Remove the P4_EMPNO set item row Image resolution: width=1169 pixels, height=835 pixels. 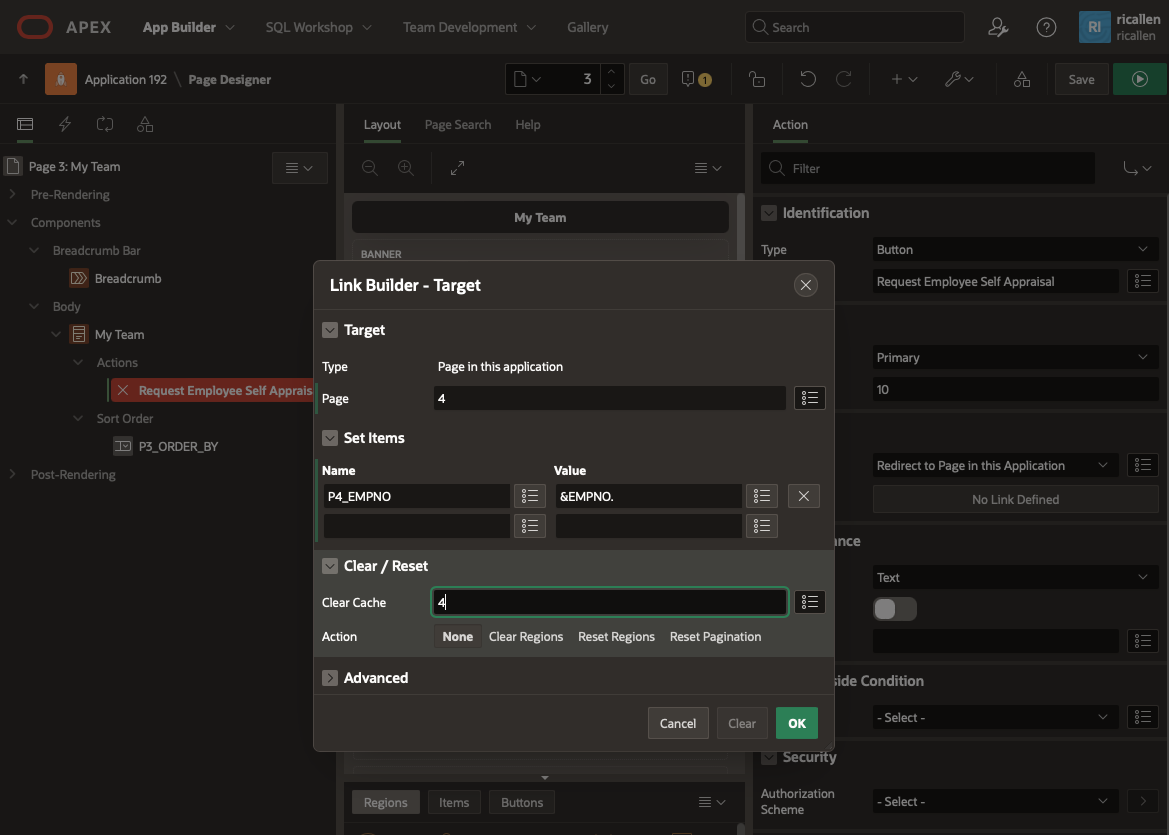pos(803,496)
